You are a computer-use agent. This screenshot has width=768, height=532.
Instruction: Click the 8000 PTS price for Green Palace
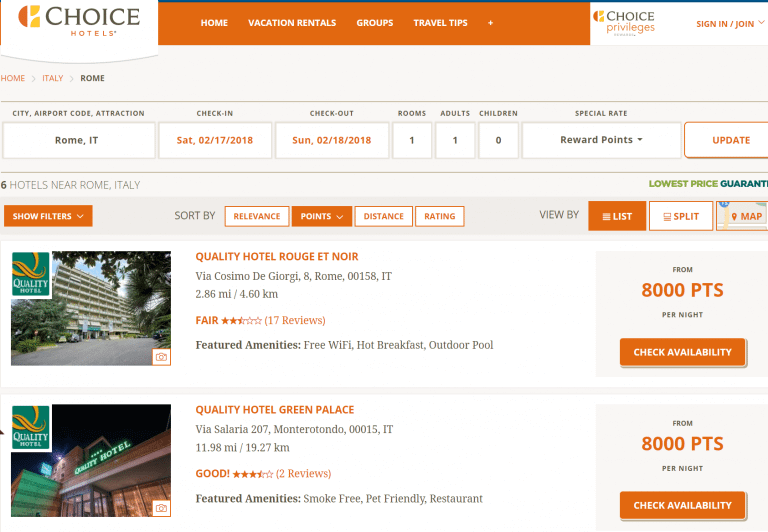click(x=682, y=444)
